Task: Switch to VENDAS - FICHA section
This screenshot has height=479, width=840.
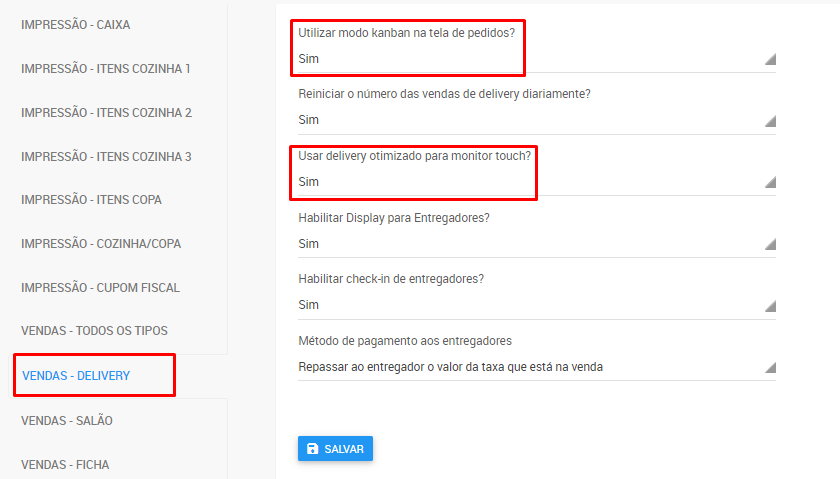Action: 65,465
